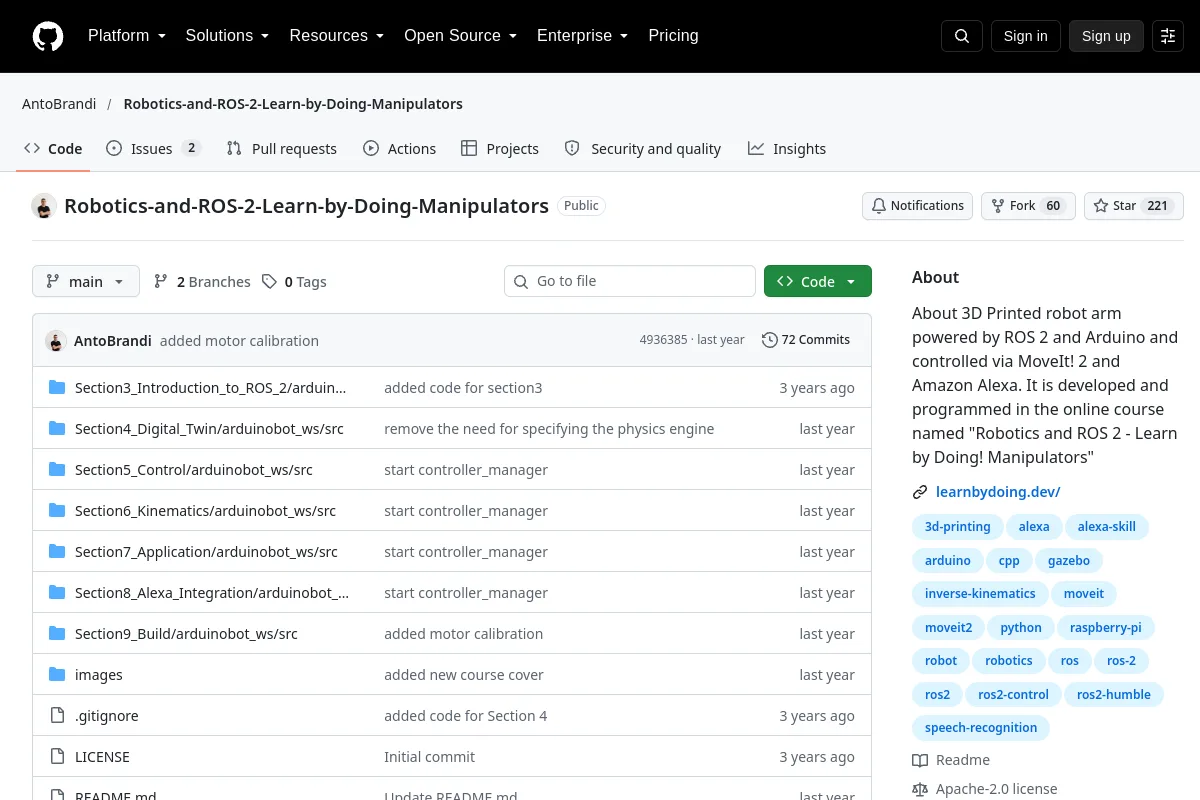Click the Fork icon

click(x=998, y=206)
